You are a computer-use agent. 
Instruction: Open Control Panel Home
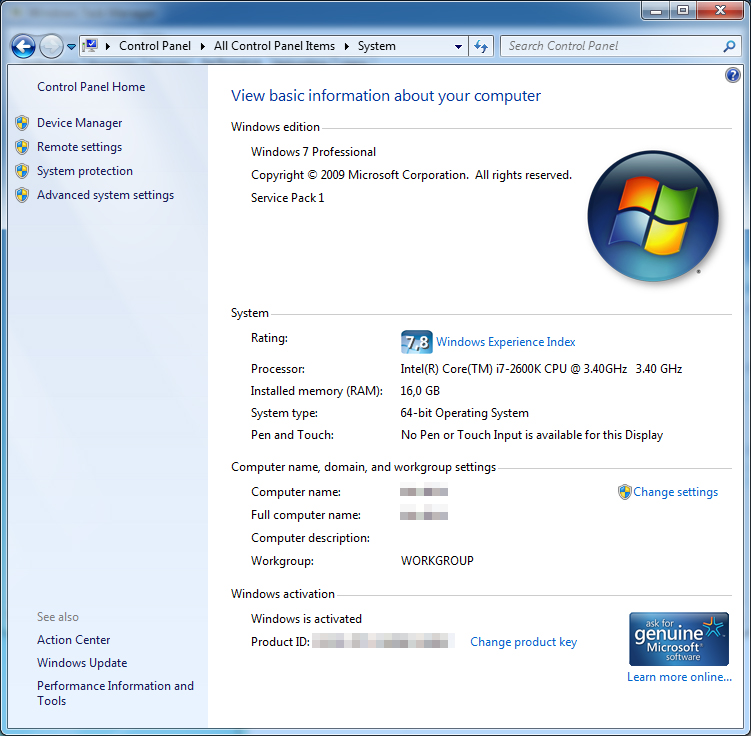click(91, 87)
